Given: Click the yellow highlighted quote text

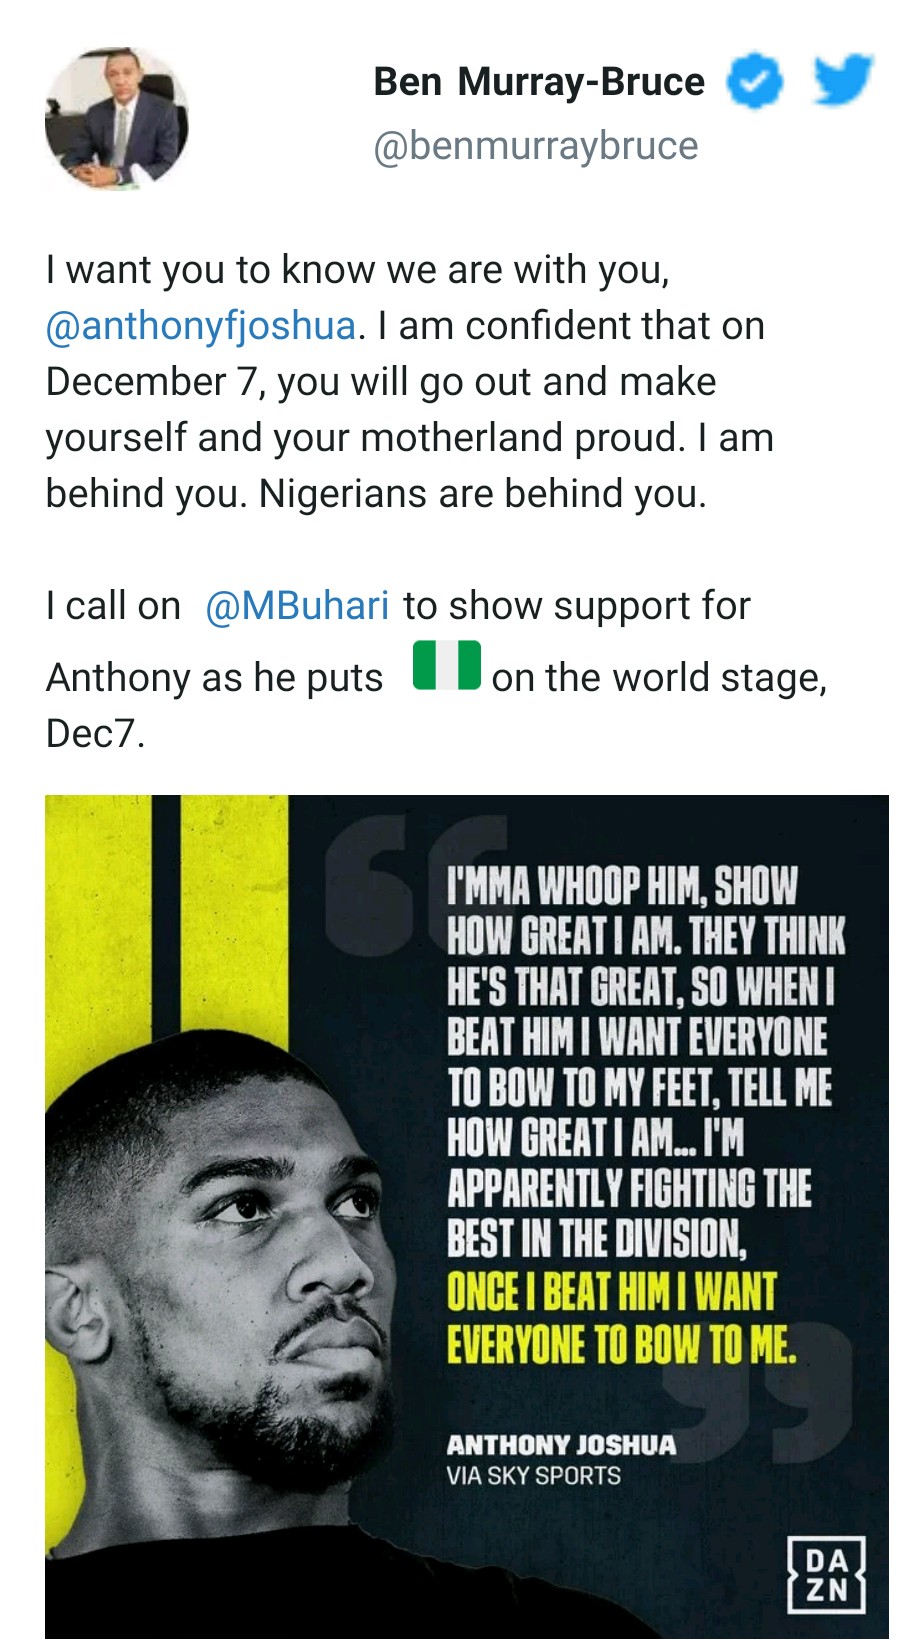Looking at the screenshot, I should tap(620, 1318).
